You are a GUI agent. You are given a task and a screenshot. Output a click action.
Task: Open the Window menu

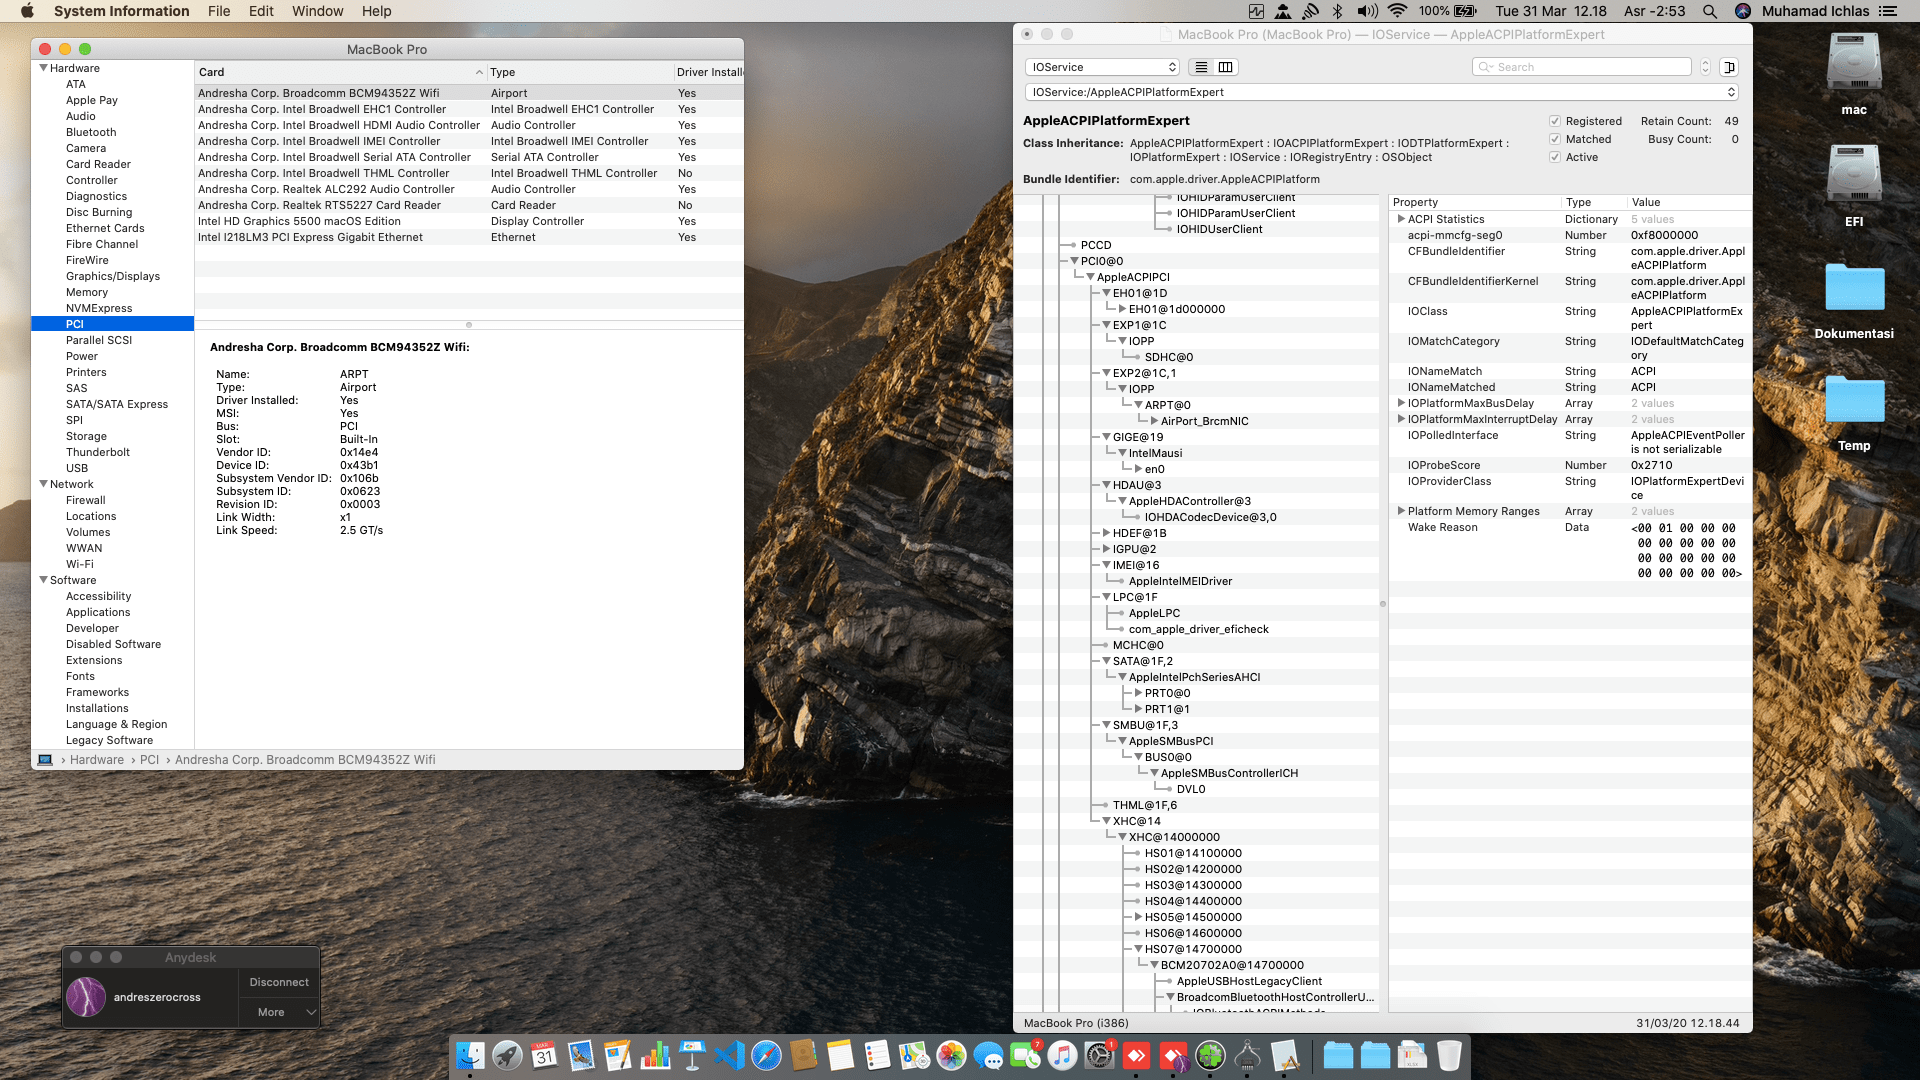click(x=317, y=11)
